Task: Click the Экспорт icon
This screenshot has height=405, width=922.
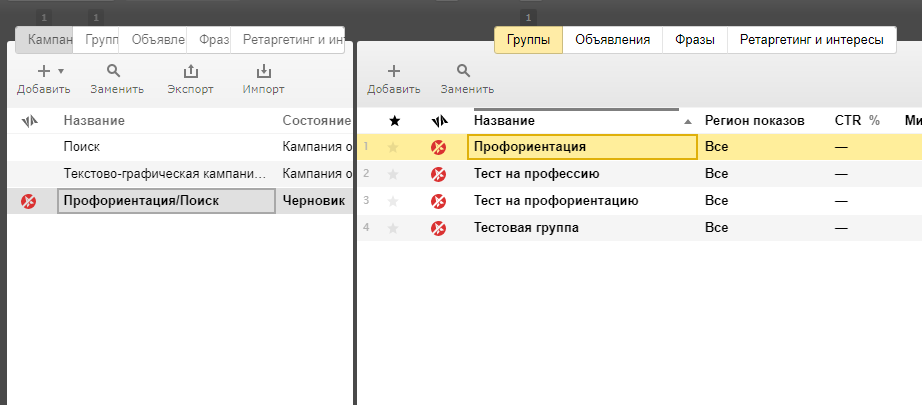Action: coord(191,72)
